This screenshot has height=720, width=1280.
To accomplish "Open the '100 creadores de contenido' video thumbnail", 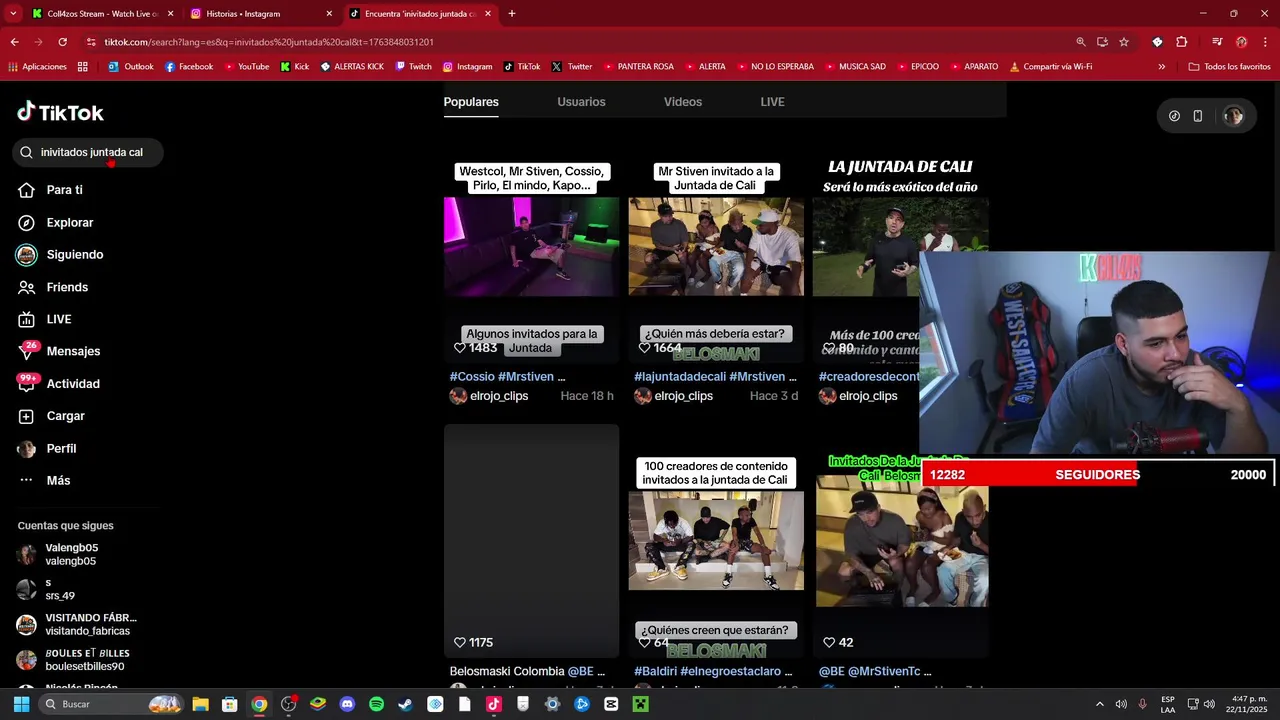I will (x=716, y=540).
